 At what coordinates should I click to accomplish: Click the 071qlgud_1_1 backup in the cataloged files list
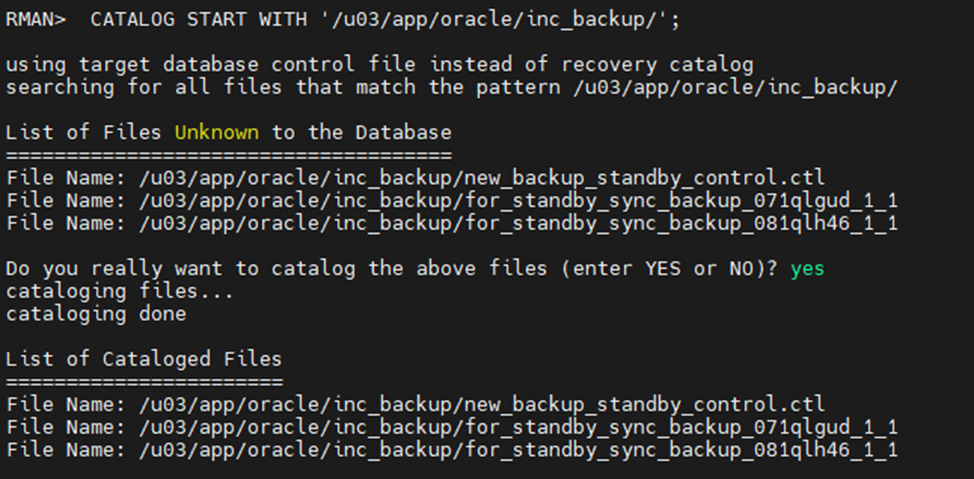click(x=451, y=427)
